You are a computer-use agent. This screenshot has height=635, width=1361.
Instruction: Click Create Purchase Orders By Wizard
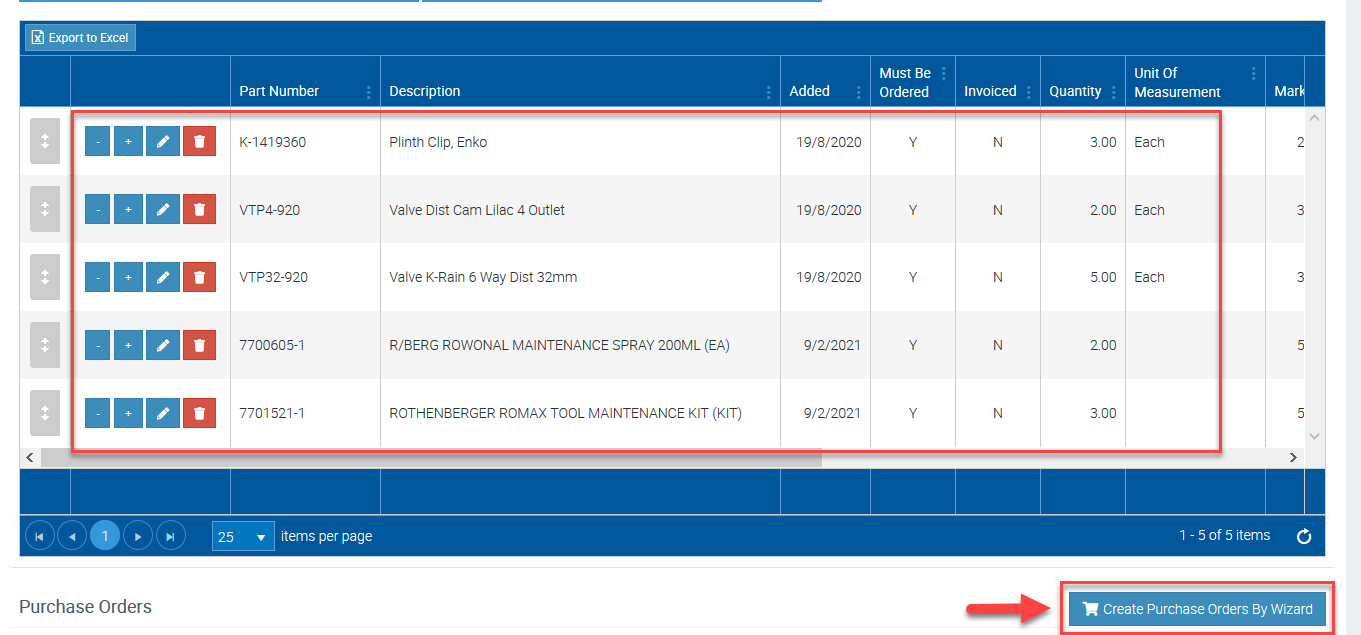coord(1197,609)
